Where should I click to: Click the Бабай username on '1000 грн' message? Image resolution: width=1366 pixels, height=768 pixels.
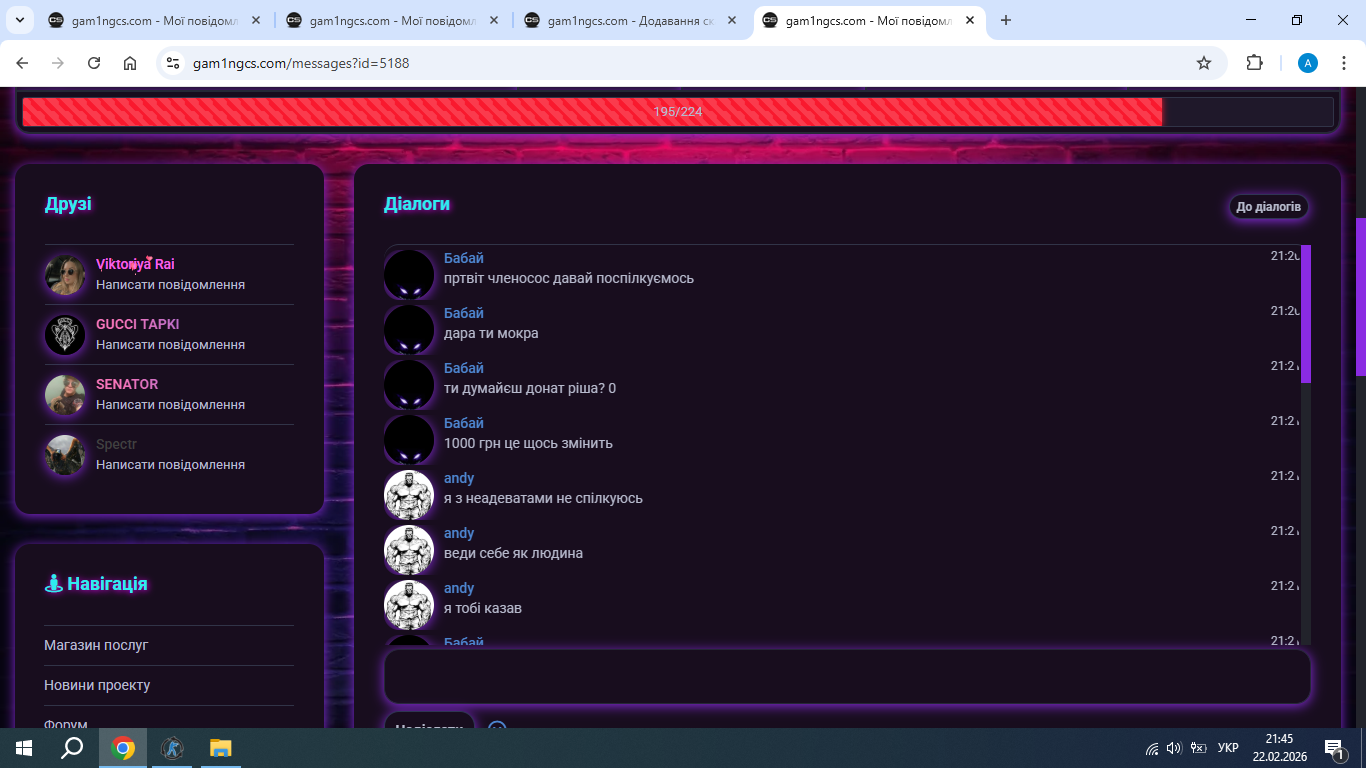464,423
